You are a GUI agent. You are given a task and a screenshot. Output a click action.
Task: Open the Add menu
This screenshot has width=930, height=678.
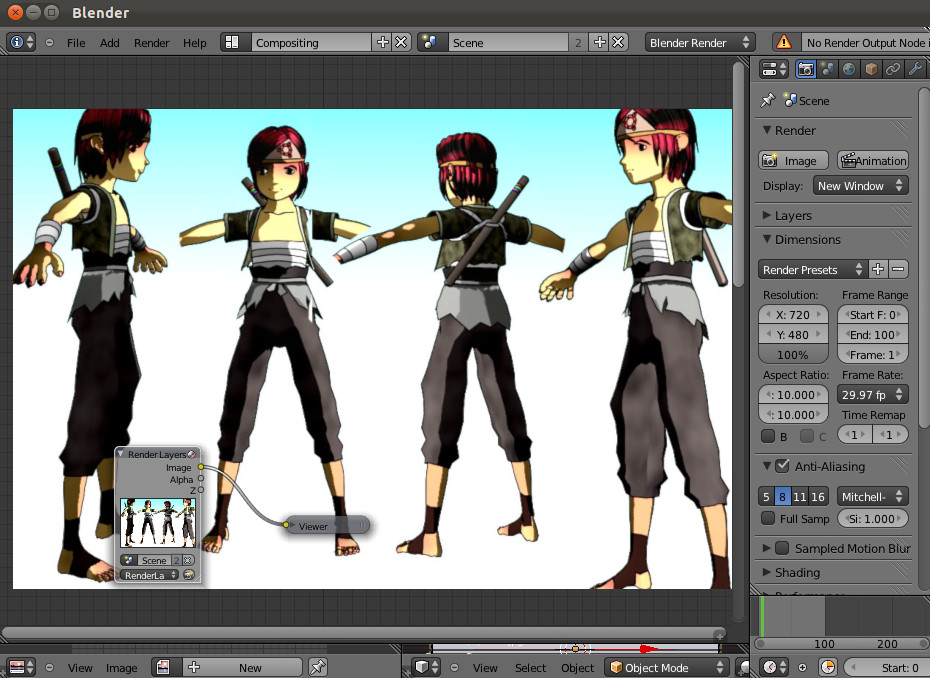109,43
